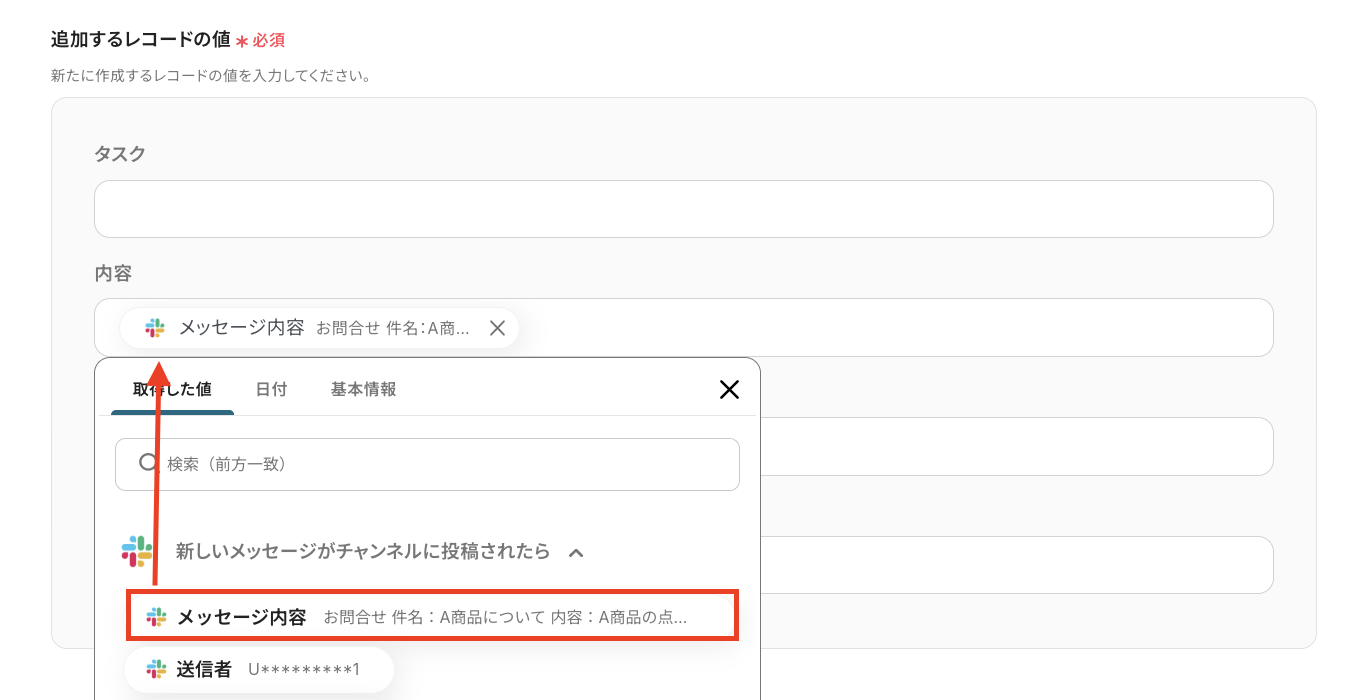Click the Slack icon on the メッセージ内容 chip
Viewport: 1362px width, 700px height.
point(155,327)
